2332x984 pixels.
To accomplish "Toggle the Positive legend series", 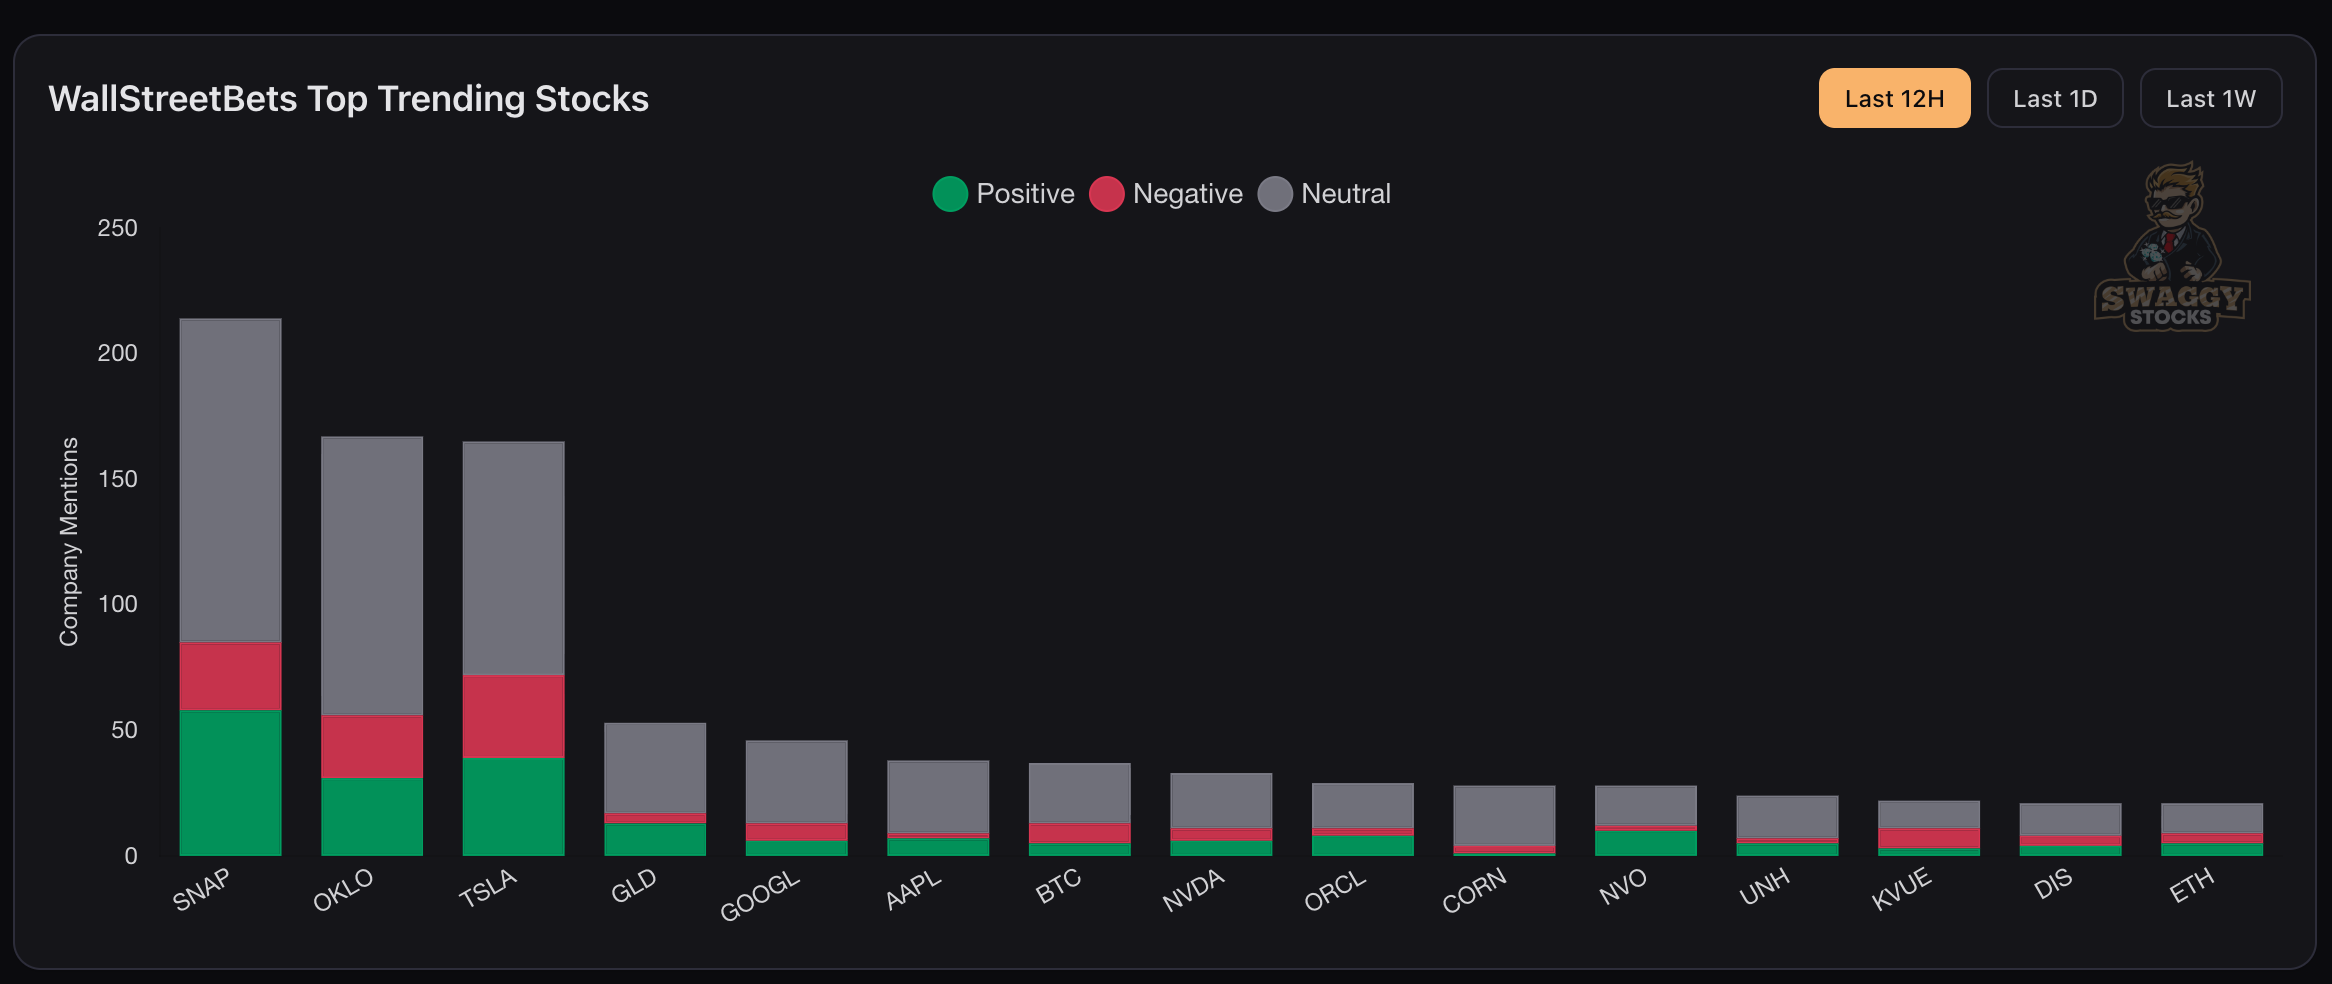I will click(1003, 193).
